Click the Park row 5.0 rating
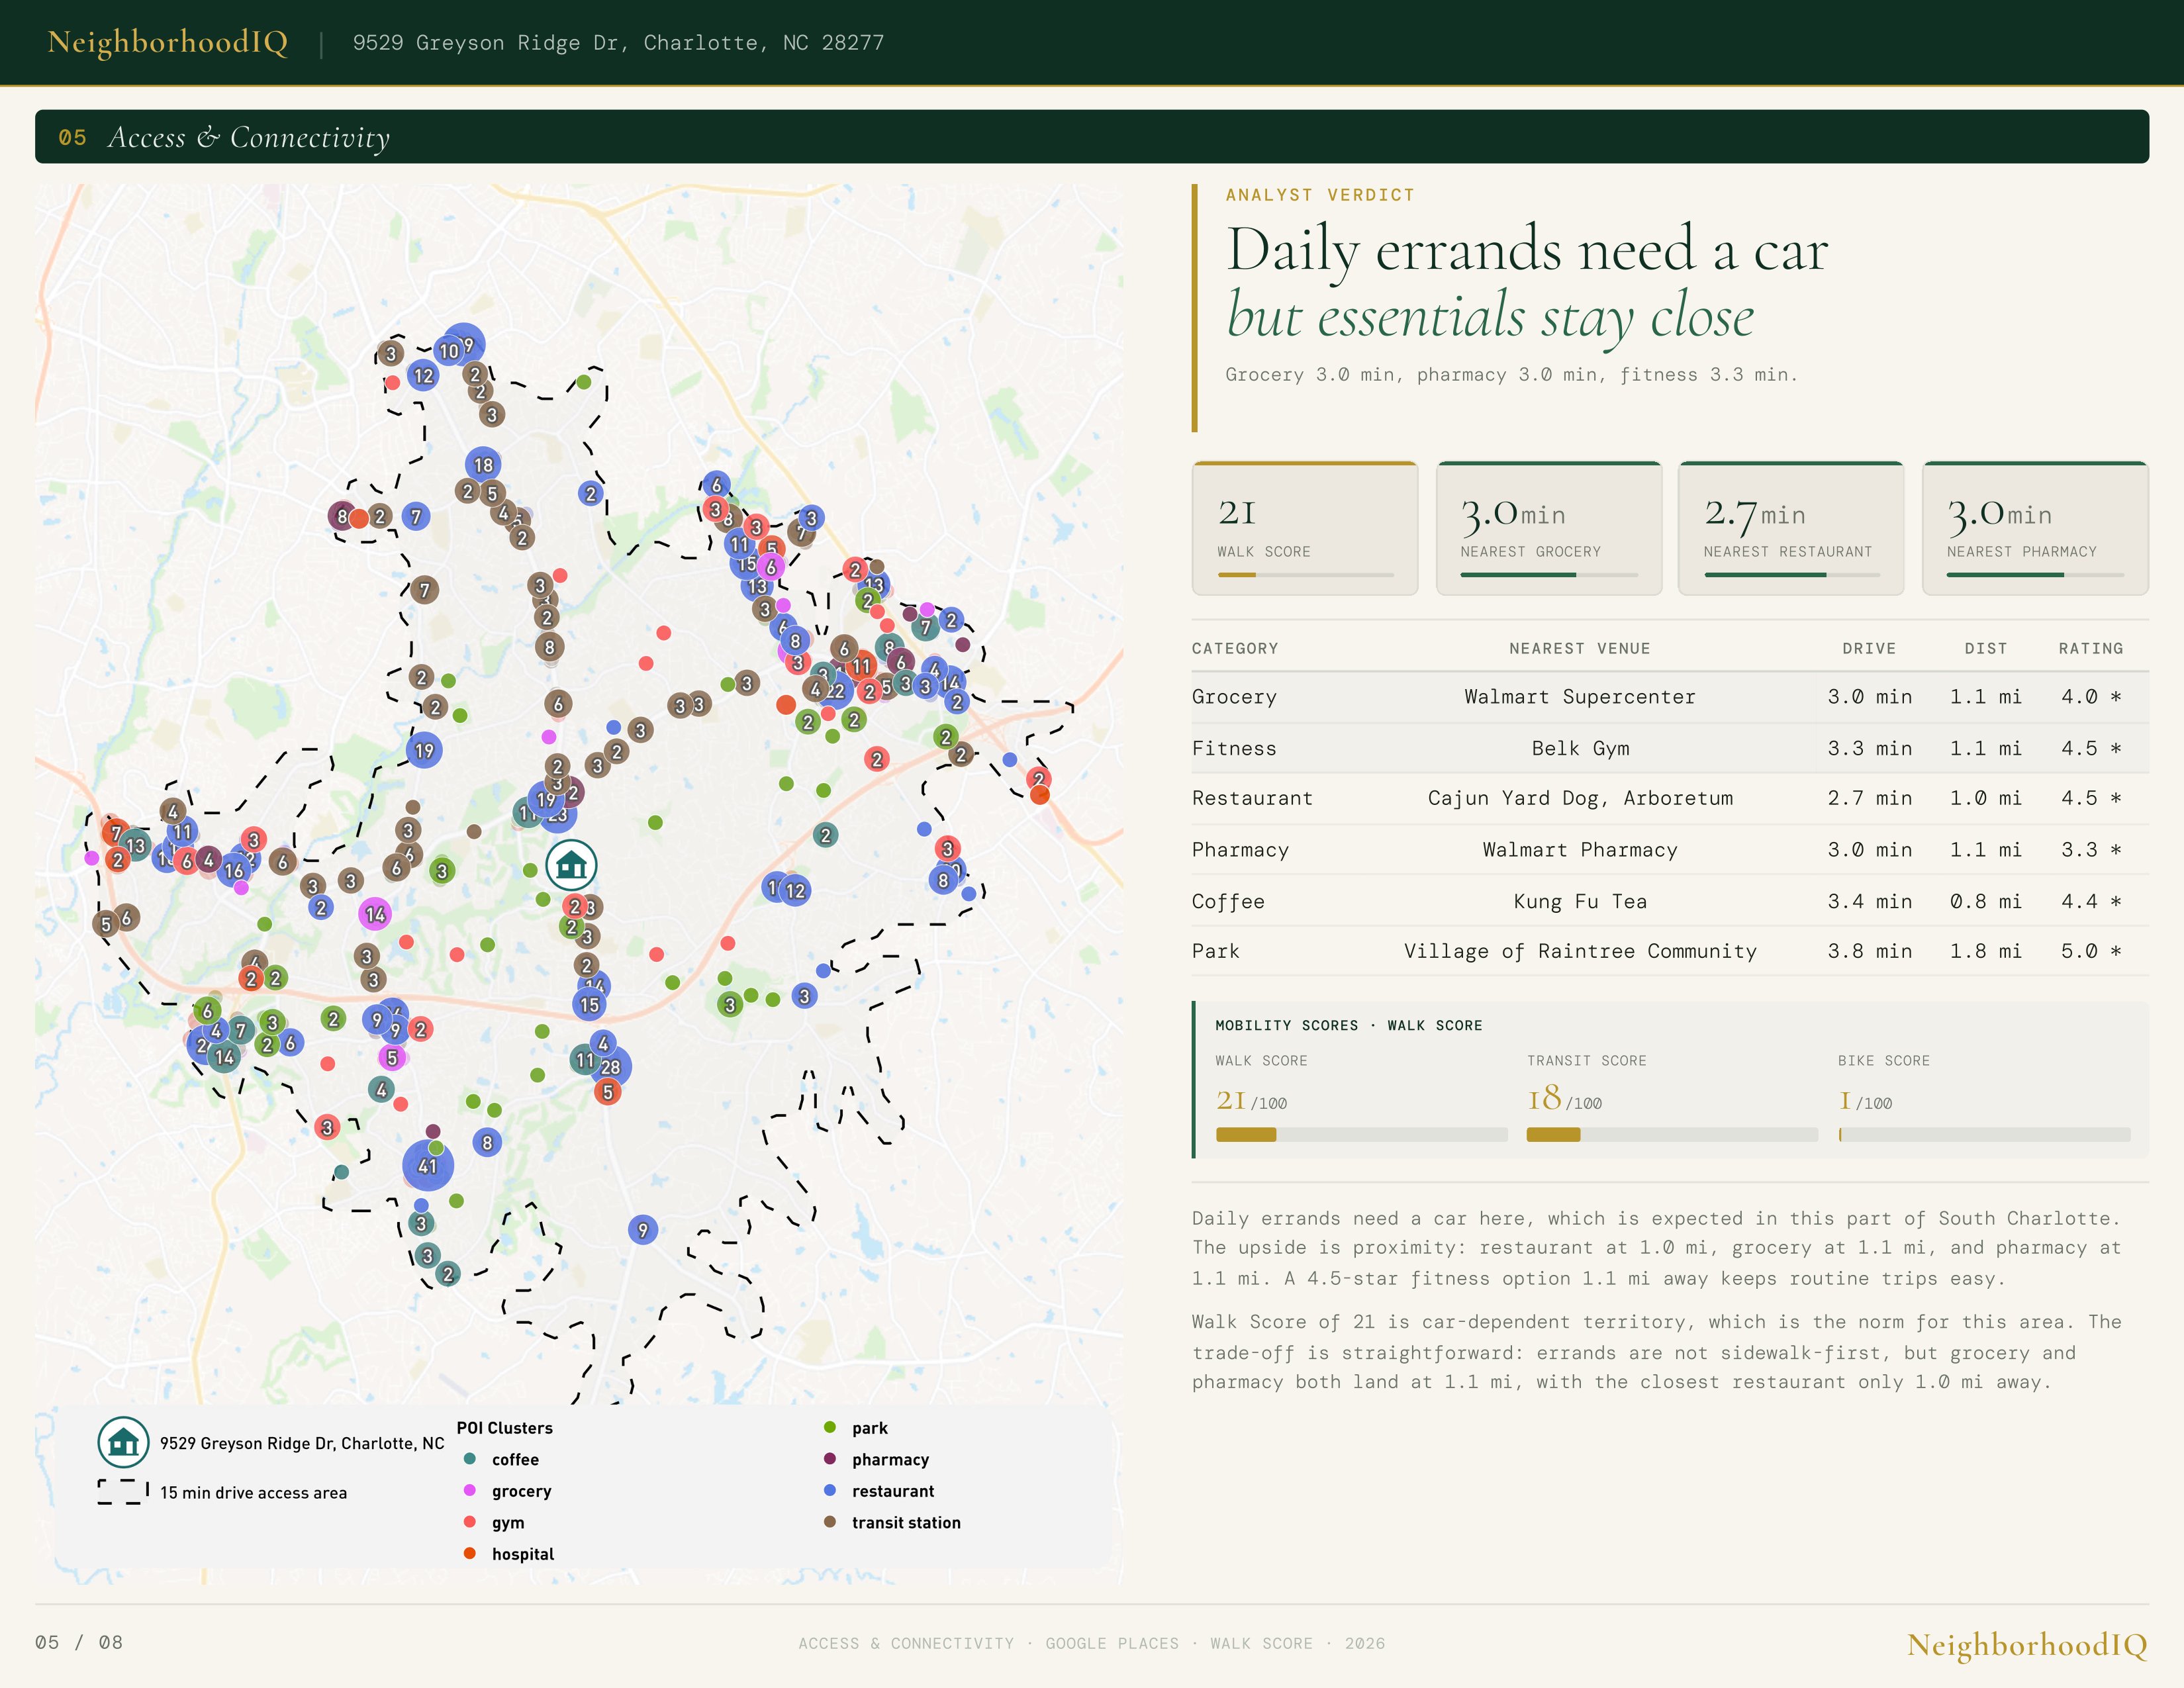2184x1688 pixels. [x=2091, y=951]
